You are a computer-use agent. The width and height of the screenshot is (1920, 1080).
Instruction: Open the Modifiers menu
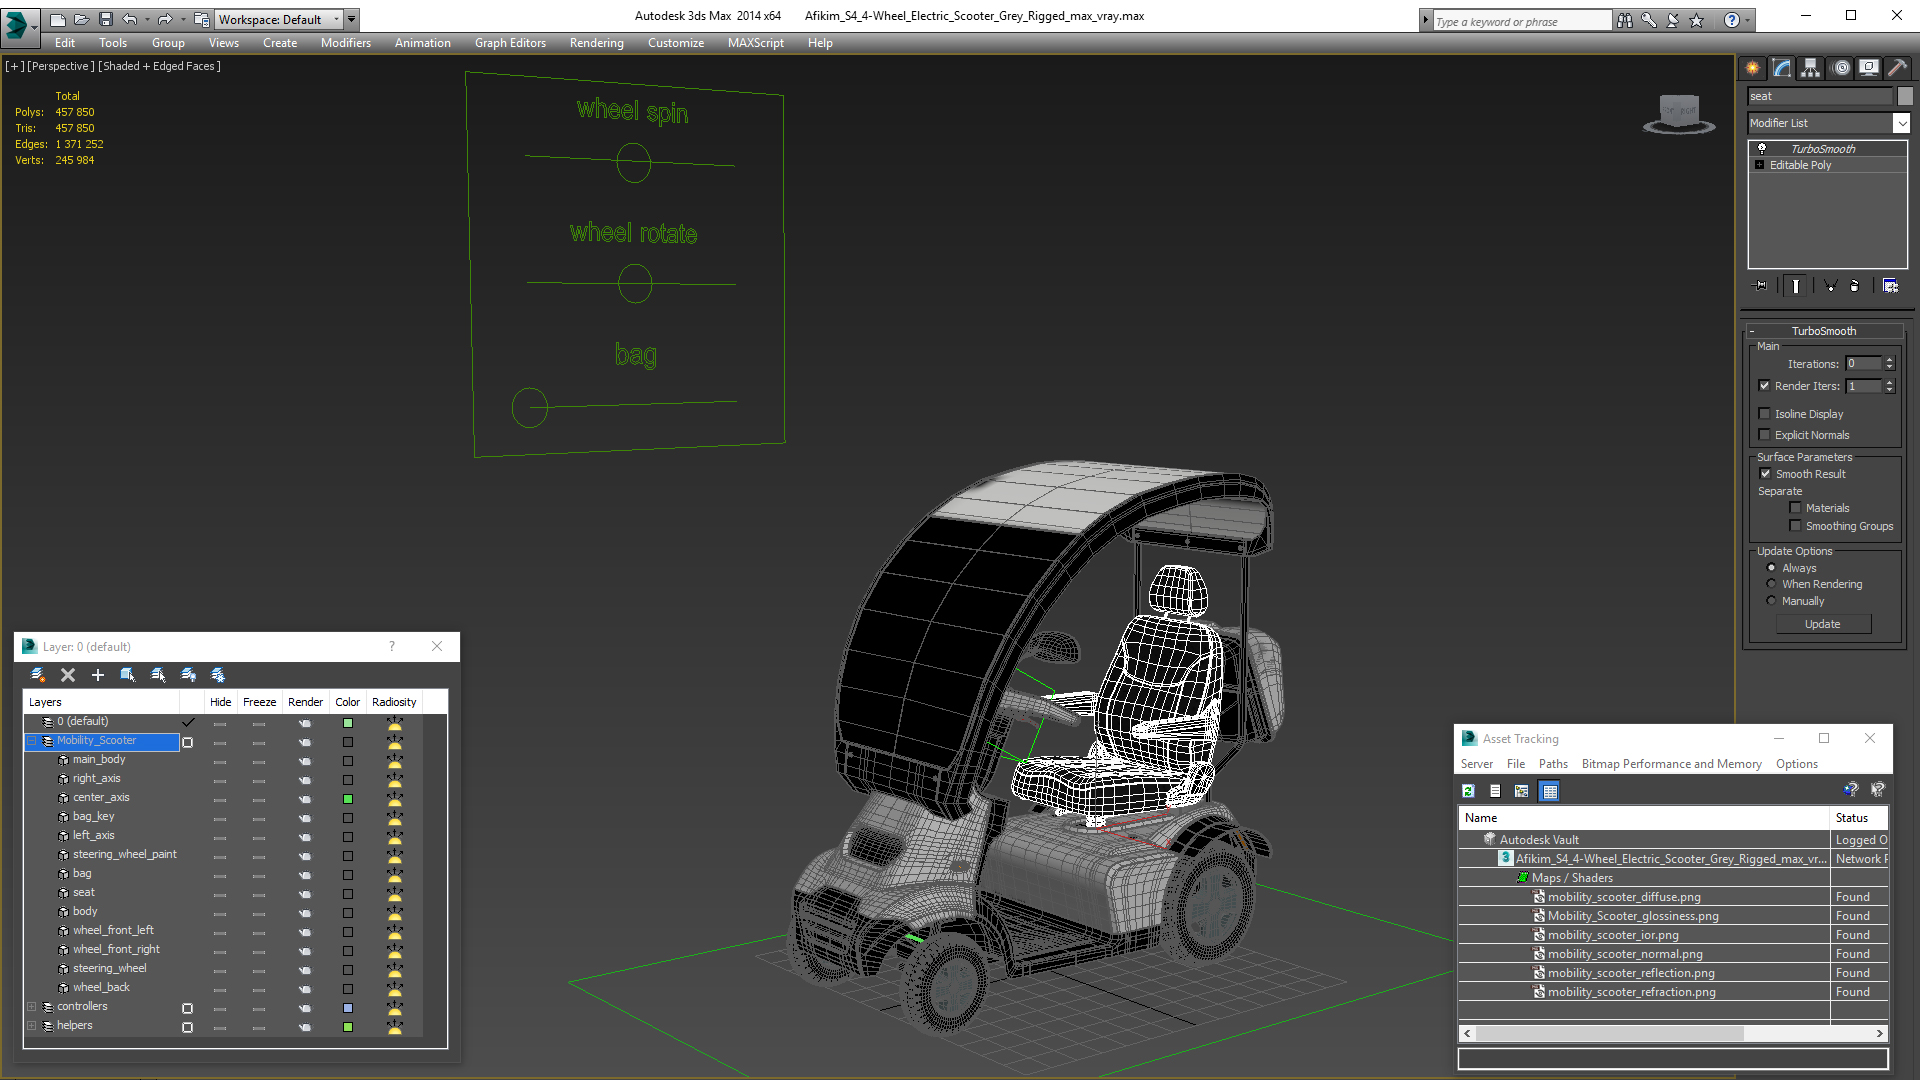point(345,43)
